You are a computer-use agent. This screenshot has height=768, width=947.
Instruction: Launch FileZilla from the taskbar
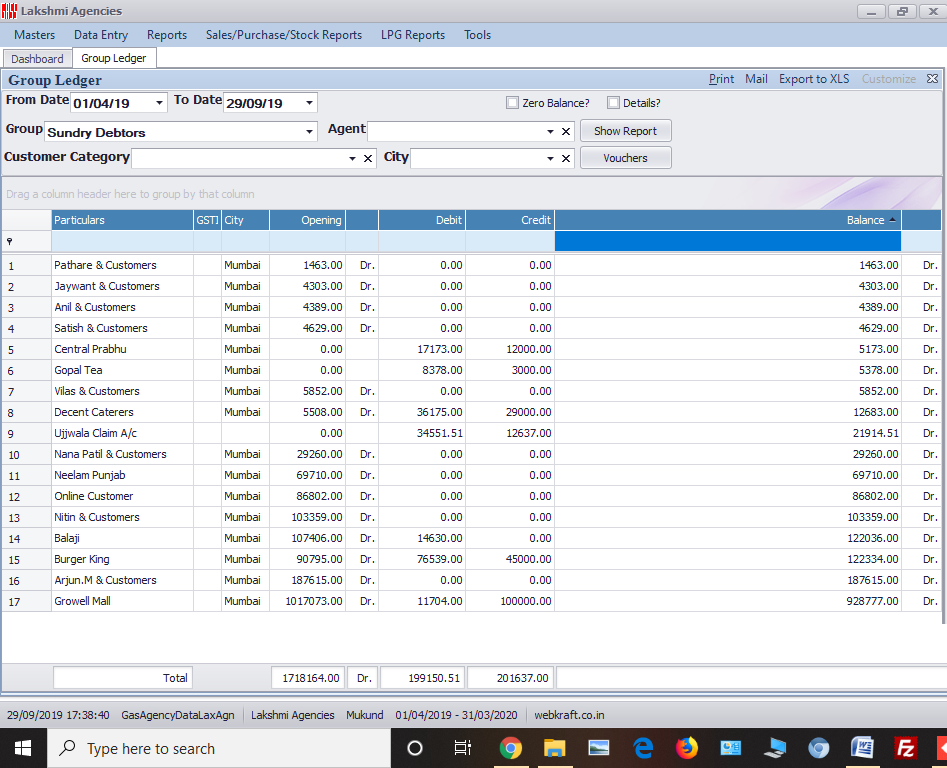click(x=905, y=747)
